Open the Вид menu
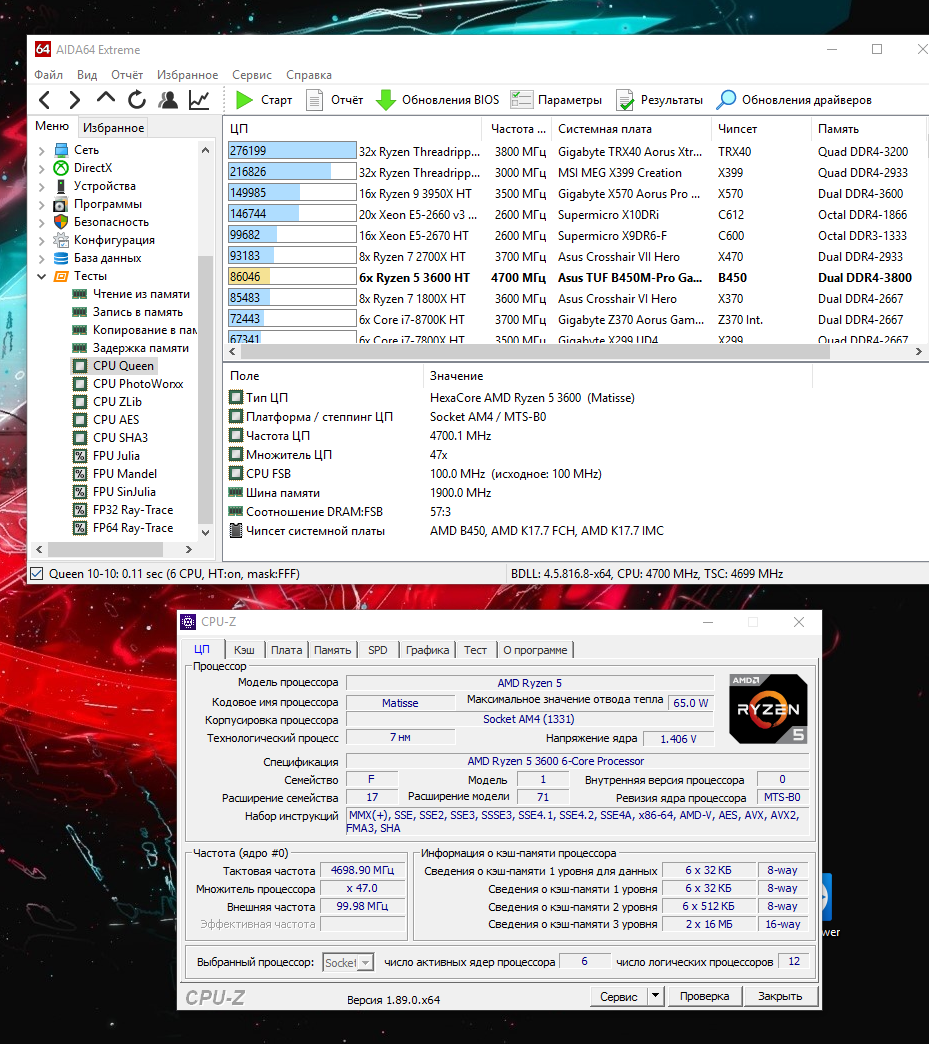929x1044 pixels. (x=87, y=75)
